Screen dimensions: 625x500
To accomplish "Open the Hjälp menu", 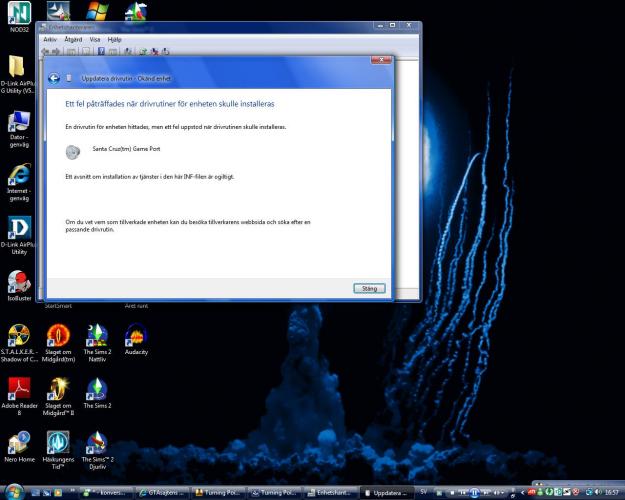I will point(114,39).
